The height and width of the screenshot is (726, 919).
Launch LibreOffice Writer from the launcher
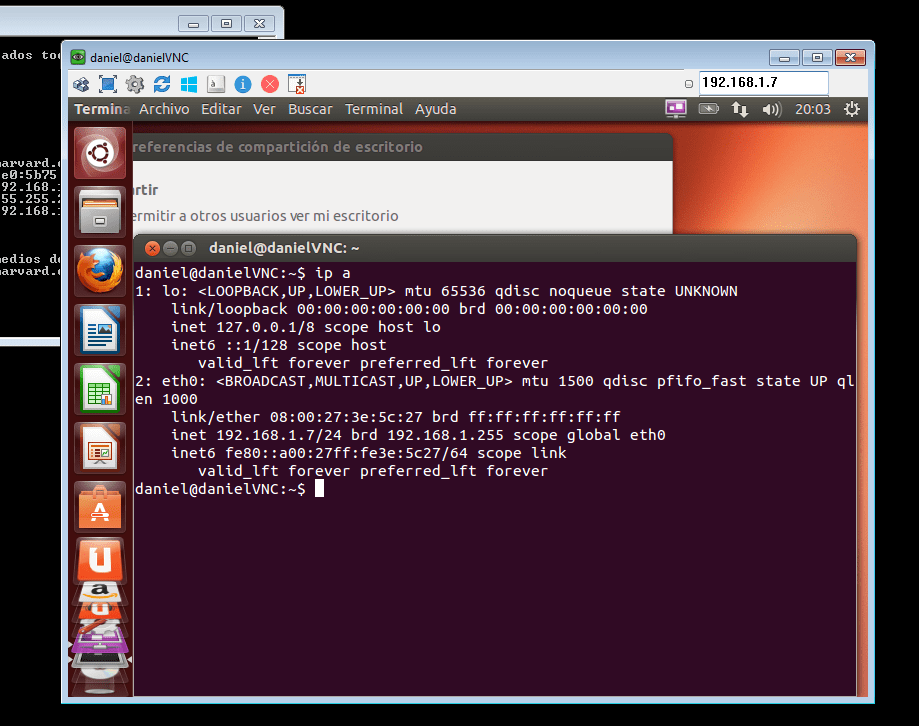(x=100, y=329)
